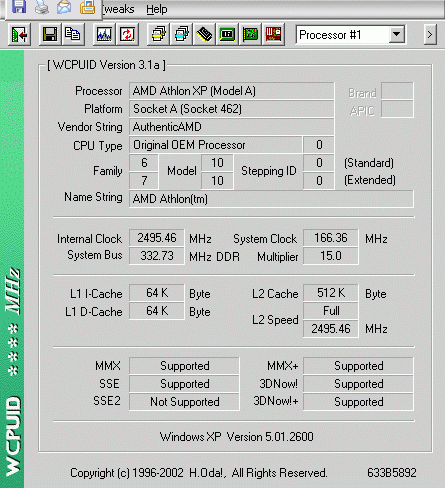Click the L1 I-Cache value 64 K
Viewport: 445px width, 488px height.
point(157,293)
